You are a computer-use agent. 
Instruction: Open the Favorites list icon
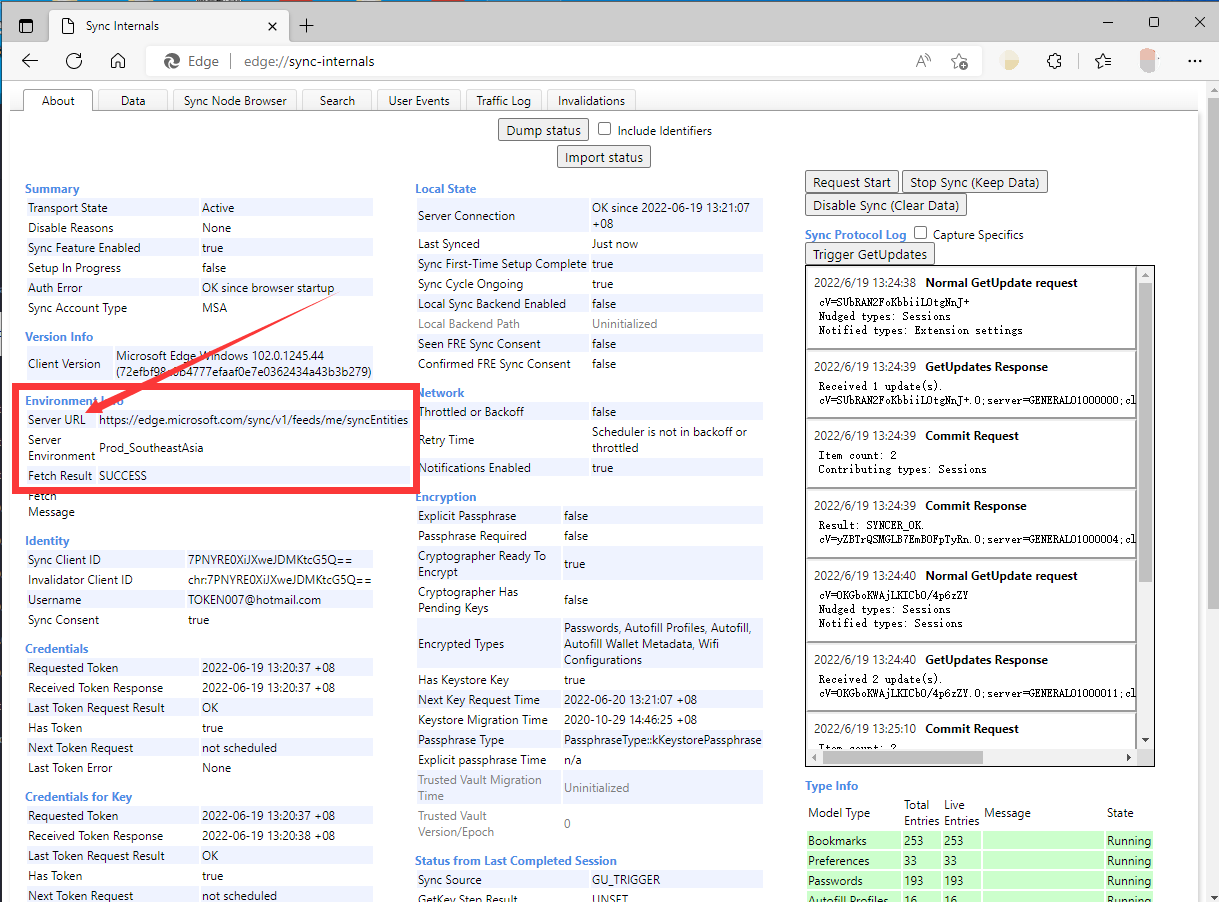tap(1103, 61)
